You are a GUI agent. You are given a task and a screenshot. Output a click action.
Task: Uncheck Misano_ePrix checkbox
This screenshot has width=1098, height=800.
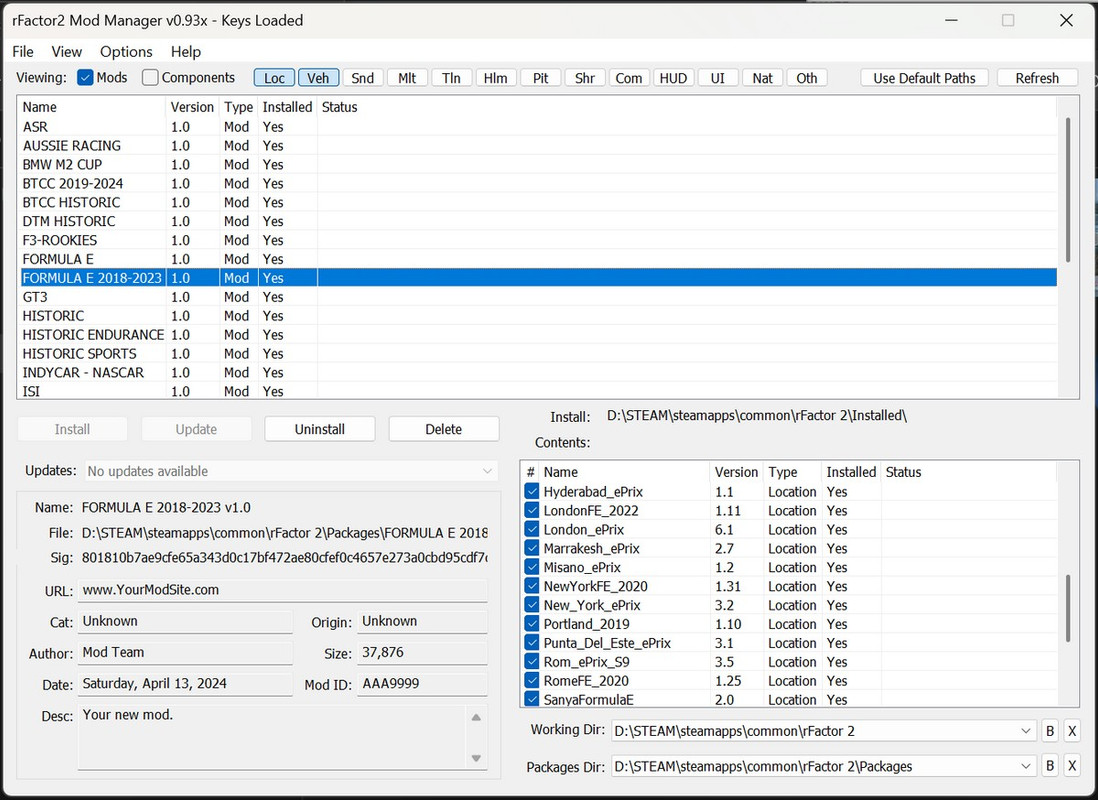(531, 567)
